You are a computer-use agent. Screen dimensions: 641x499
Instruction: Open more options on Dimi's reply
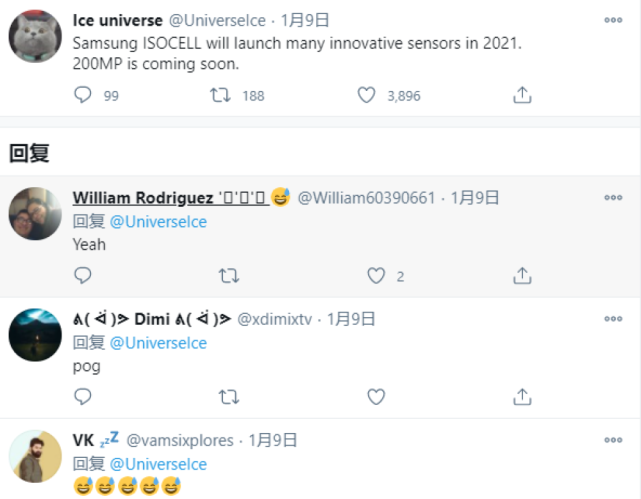tap(612, 319)
